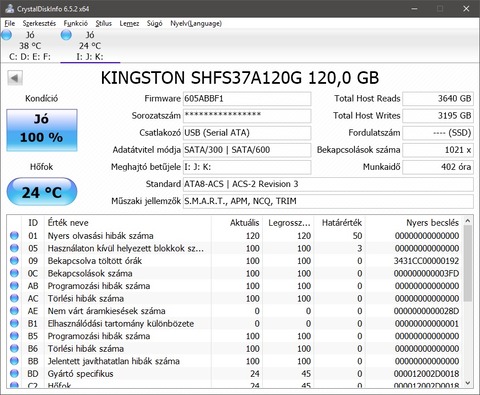Image resolution: width=480 pixels, height=395 pixels.
Task: Select the AC row Törlési hibák száma
Action: (235, 298)
